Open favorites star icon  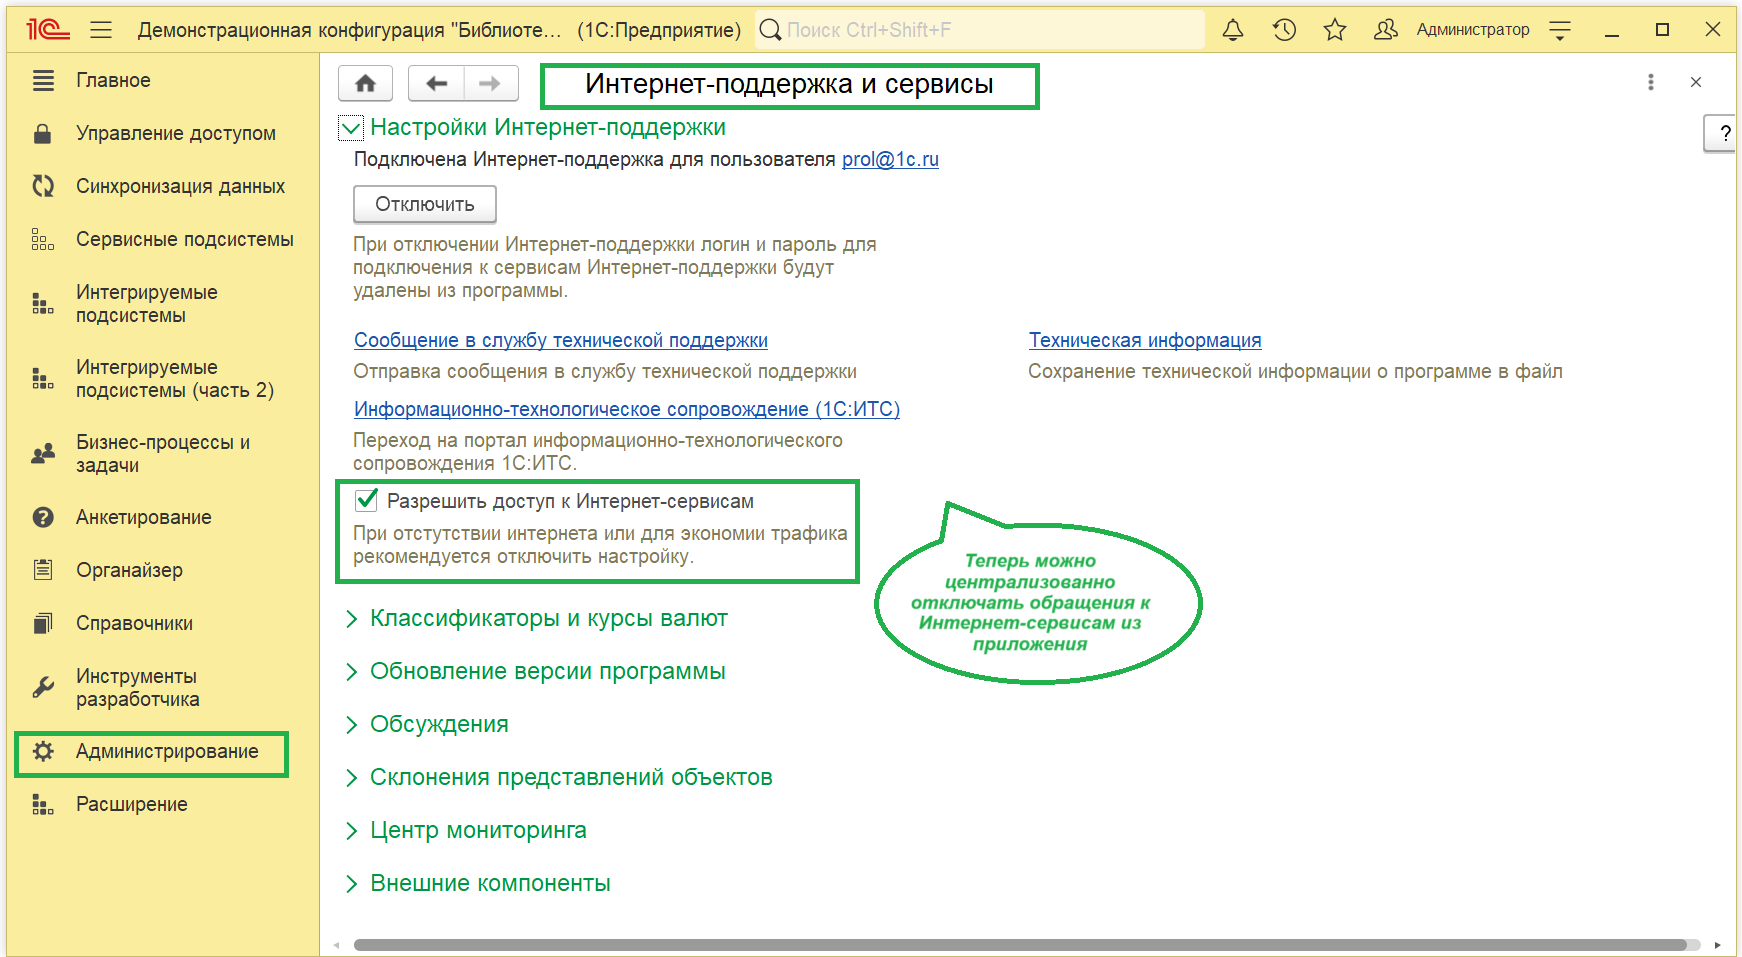coord(1334,30)
